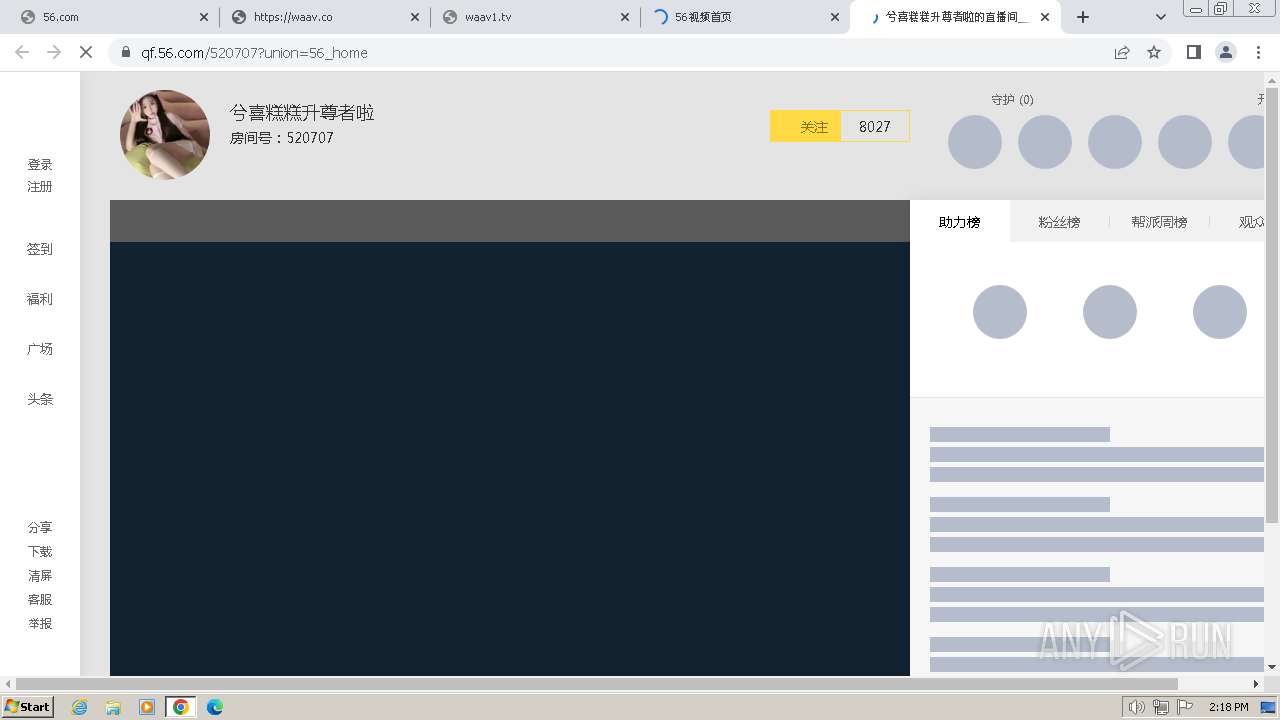Image resolution: width=1280 pixels, height=720 pixels.
Task: Switch to the waav1.tv browser tab
Action: click(535, 17)
